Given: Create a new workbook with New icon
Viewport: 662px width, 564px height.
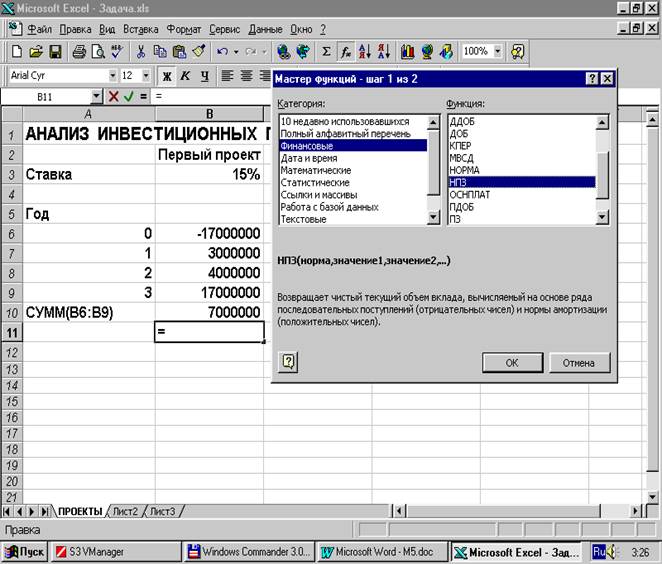Looking at the screenshot, I should pyautogui.click(x=16, y=52).
